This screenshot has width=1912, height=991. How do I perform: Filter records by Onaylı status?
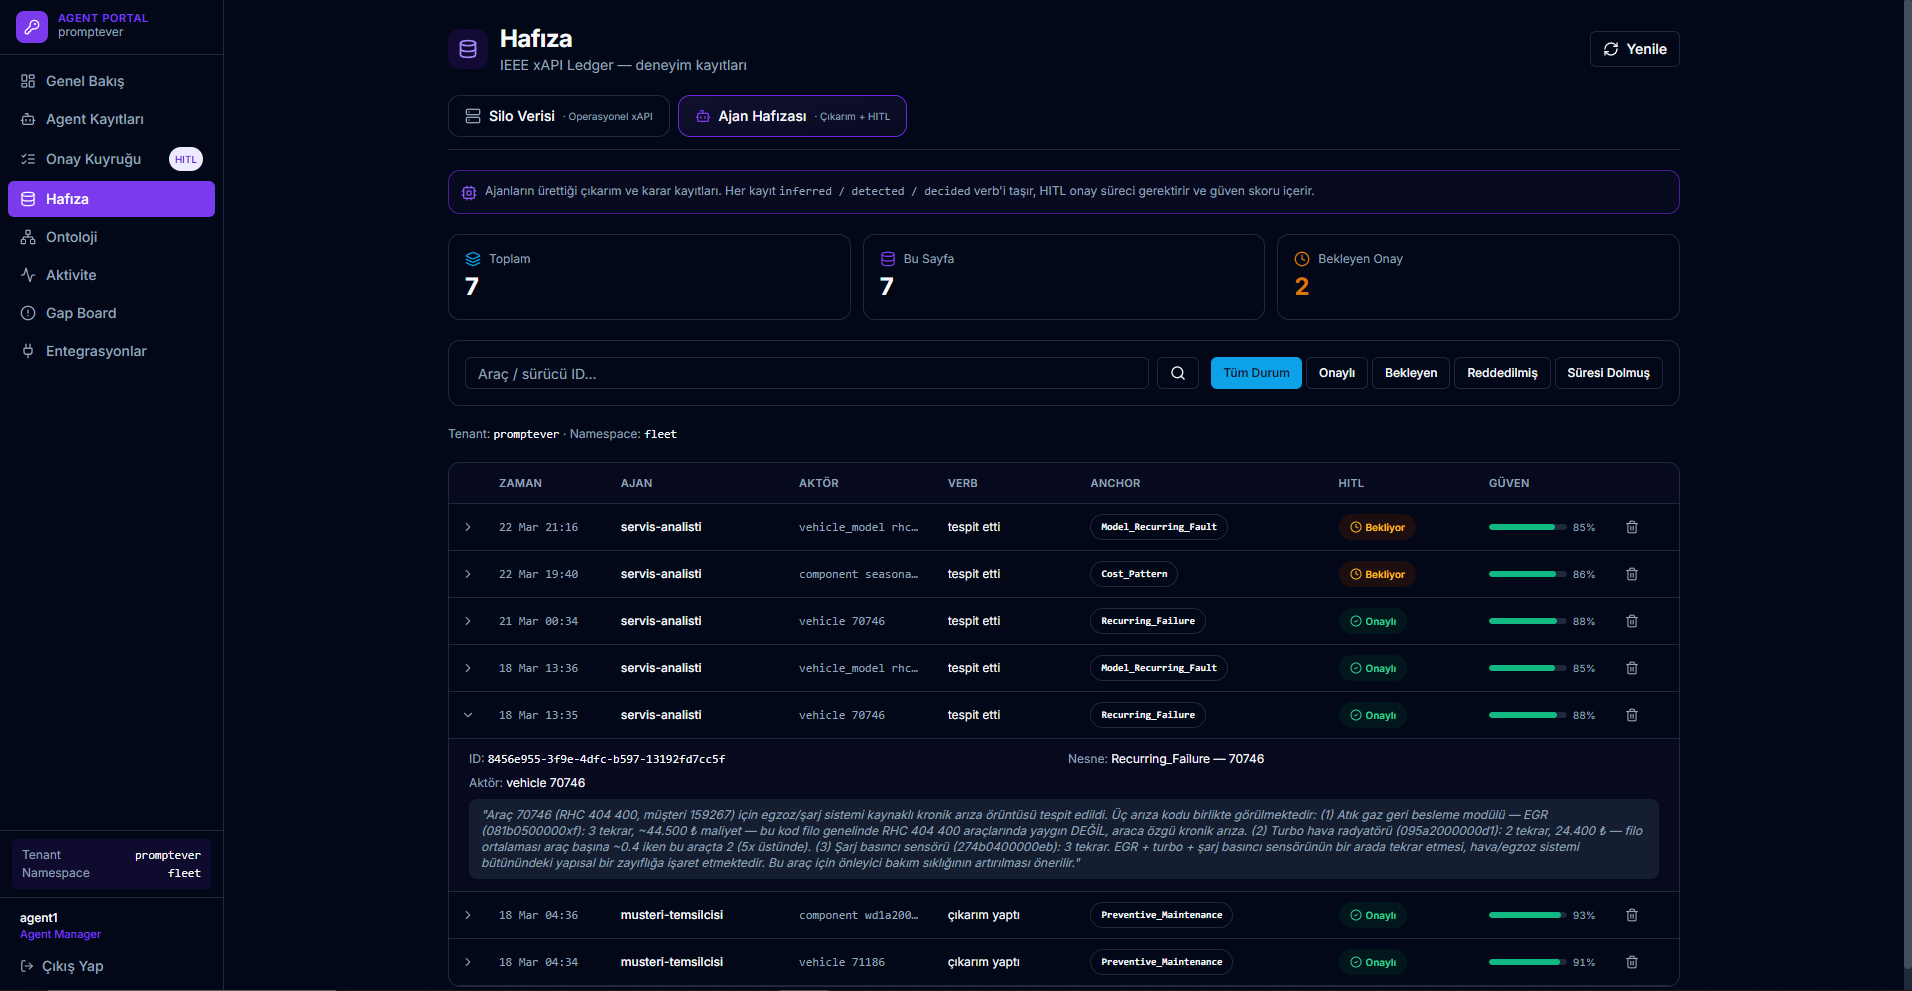point(1336,373)
